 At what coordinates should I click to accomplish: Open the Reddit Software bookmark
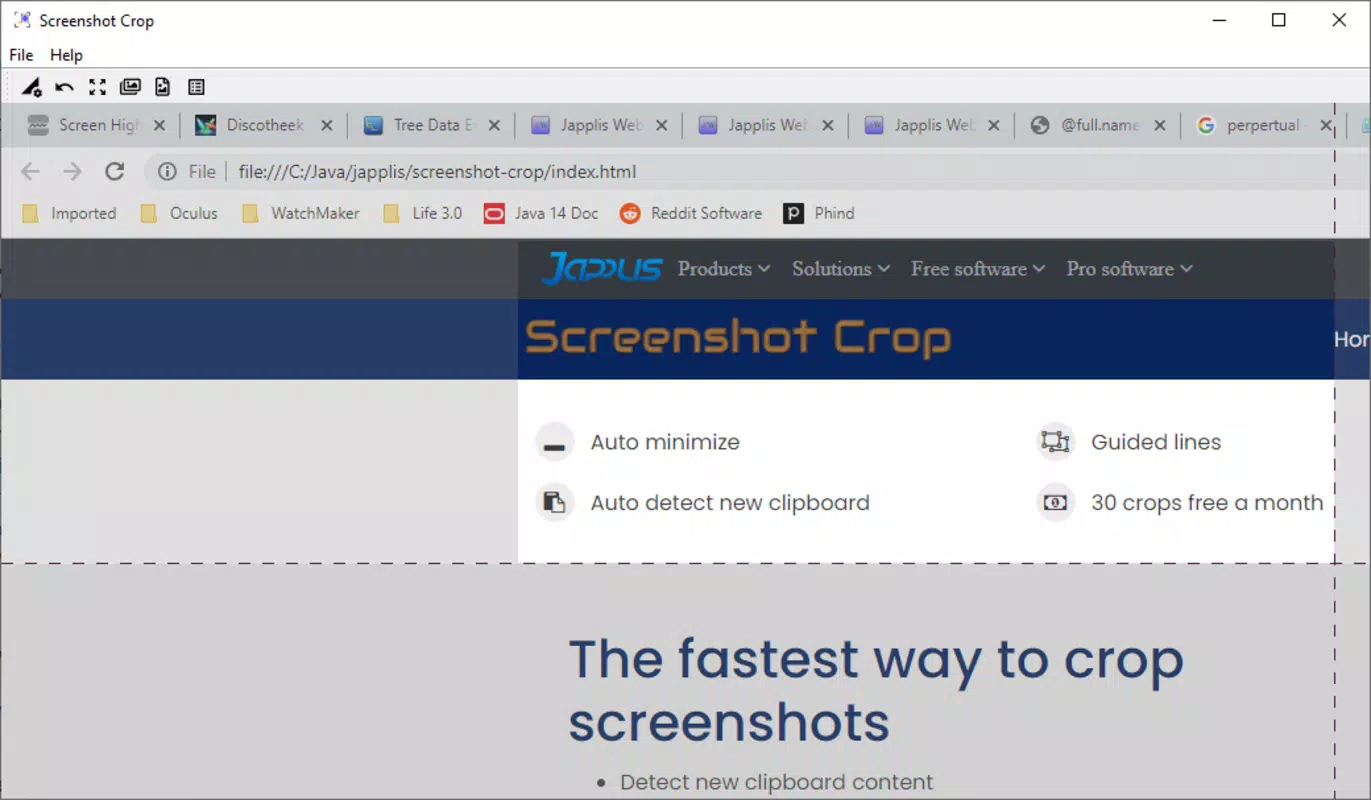click(690, 213)
